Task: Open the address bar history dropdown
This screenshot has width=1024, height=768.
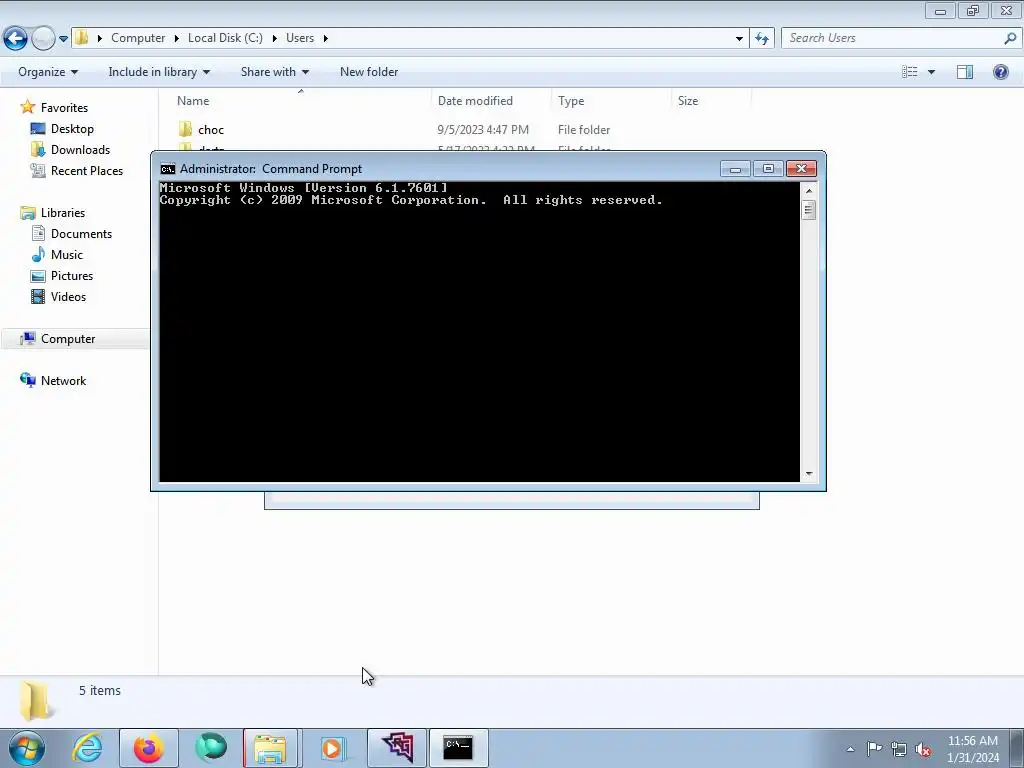Action: (x=739, y=39)
